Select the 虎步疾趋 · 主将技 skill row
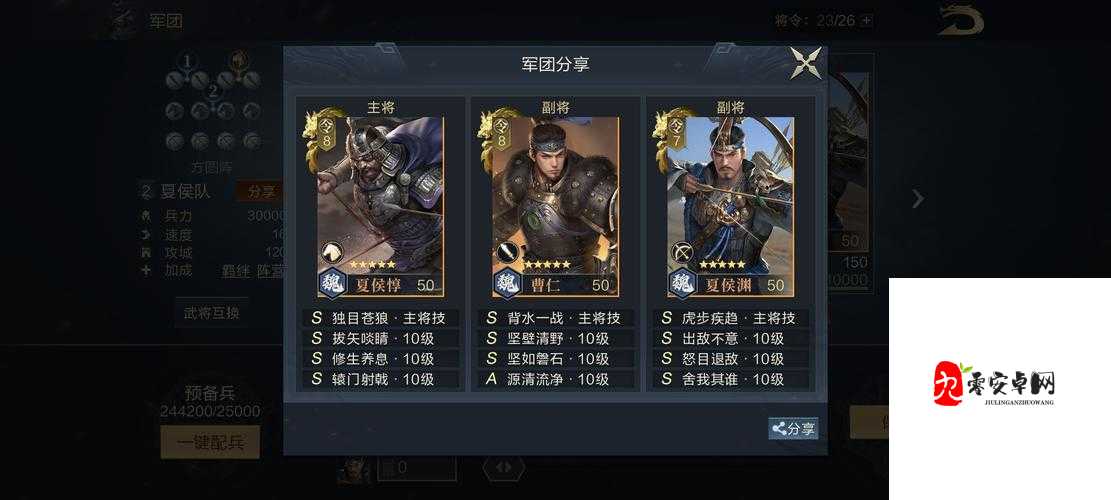Viewport: 1111px width, 500px height. point(731,319)
